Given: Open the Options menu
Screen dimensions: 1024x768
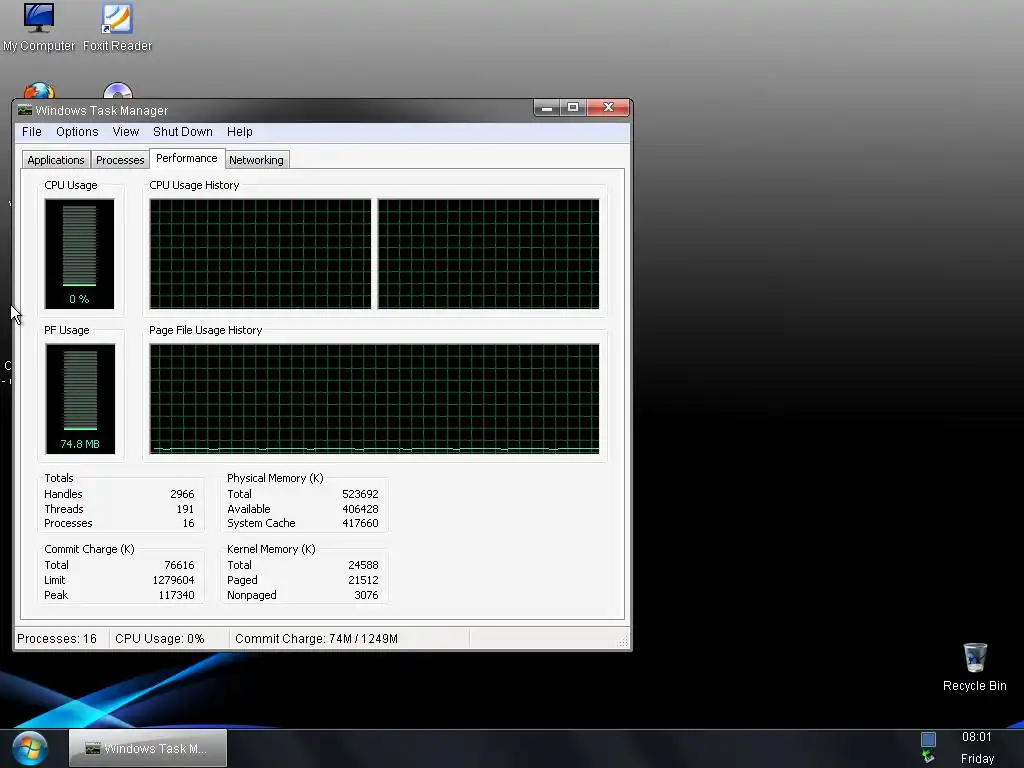Looking at the screenshot, I should 77,132.
